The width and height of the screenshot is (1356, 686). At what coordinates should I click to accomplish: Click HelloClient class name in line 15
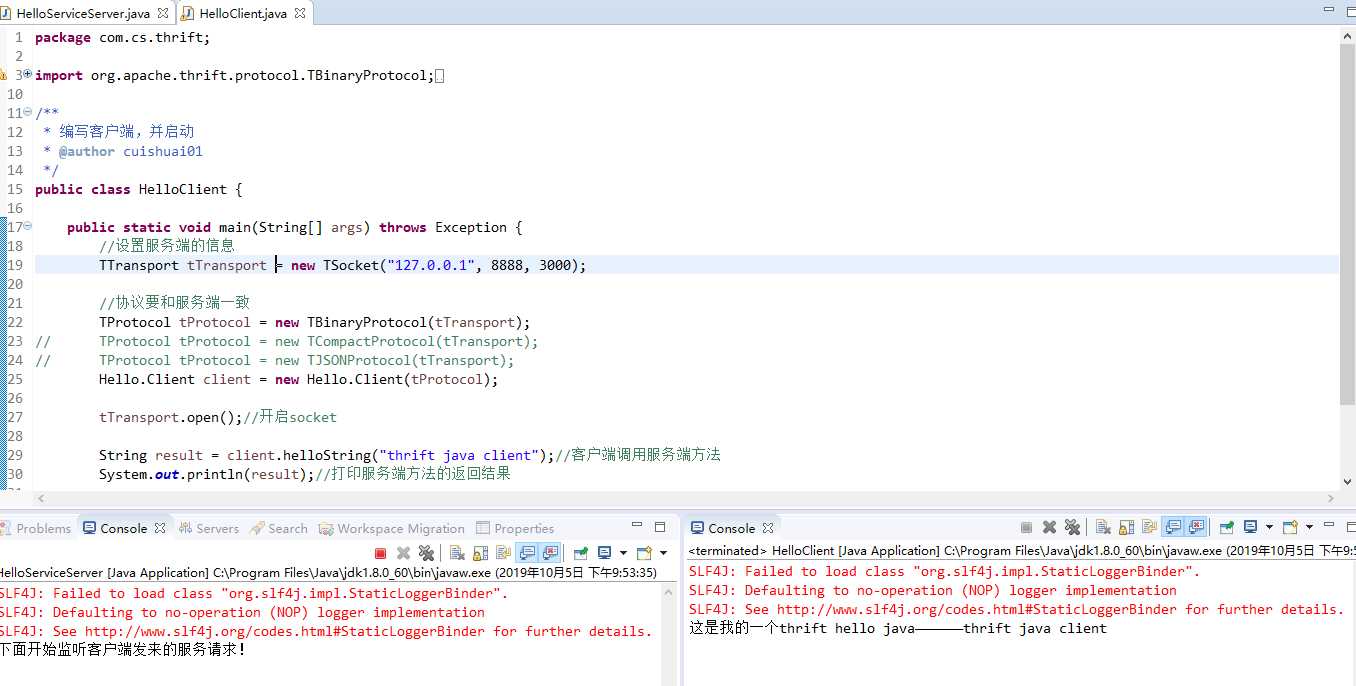pos(183,189)
